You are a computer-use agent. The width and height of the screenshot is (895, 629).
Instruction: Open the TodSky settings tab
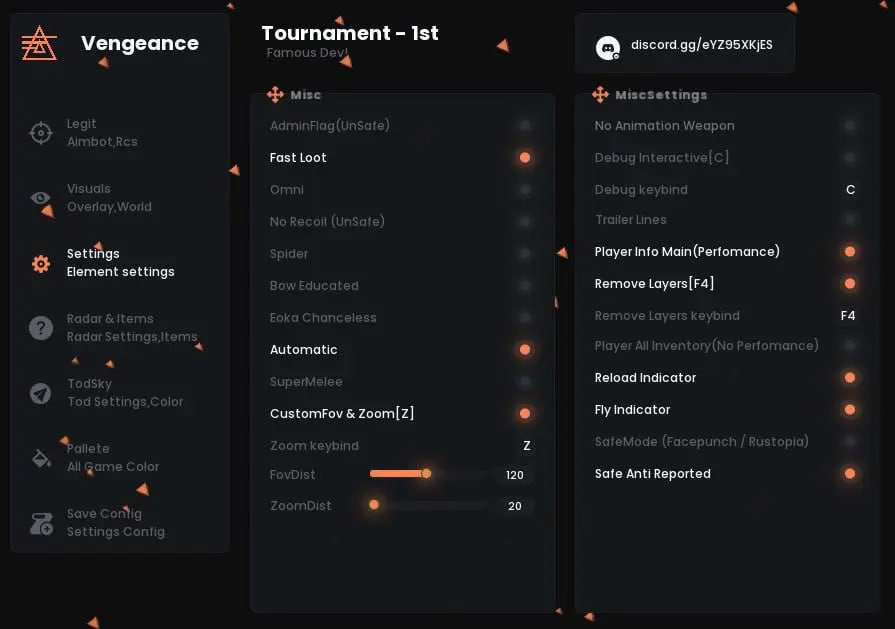pos(124,393)
